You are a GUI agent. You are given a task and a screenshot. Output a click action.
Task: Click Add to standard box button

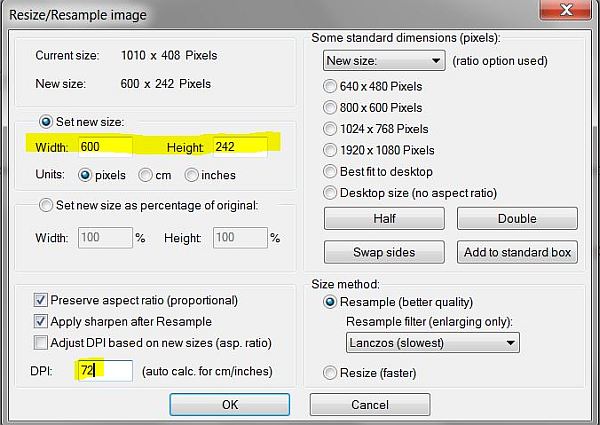(x=517, y=252)
